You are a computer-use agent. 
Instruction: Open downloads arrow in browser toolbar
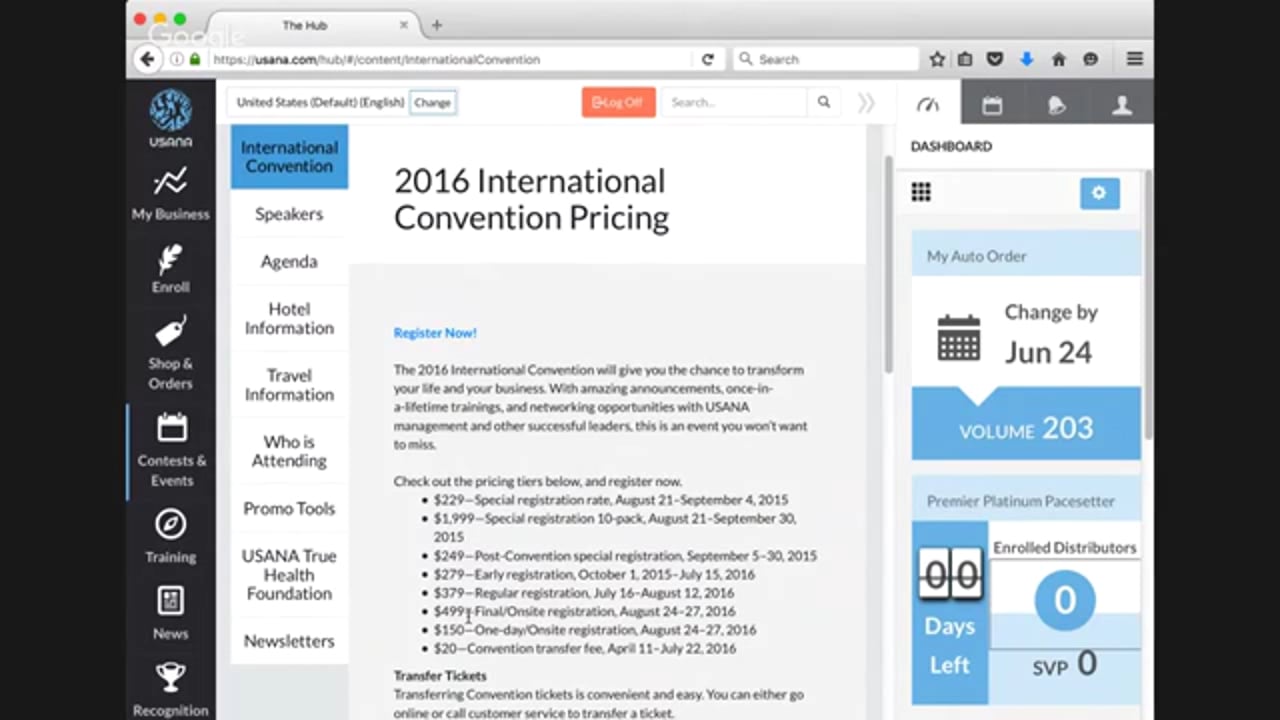click(x=1026, y=59)
